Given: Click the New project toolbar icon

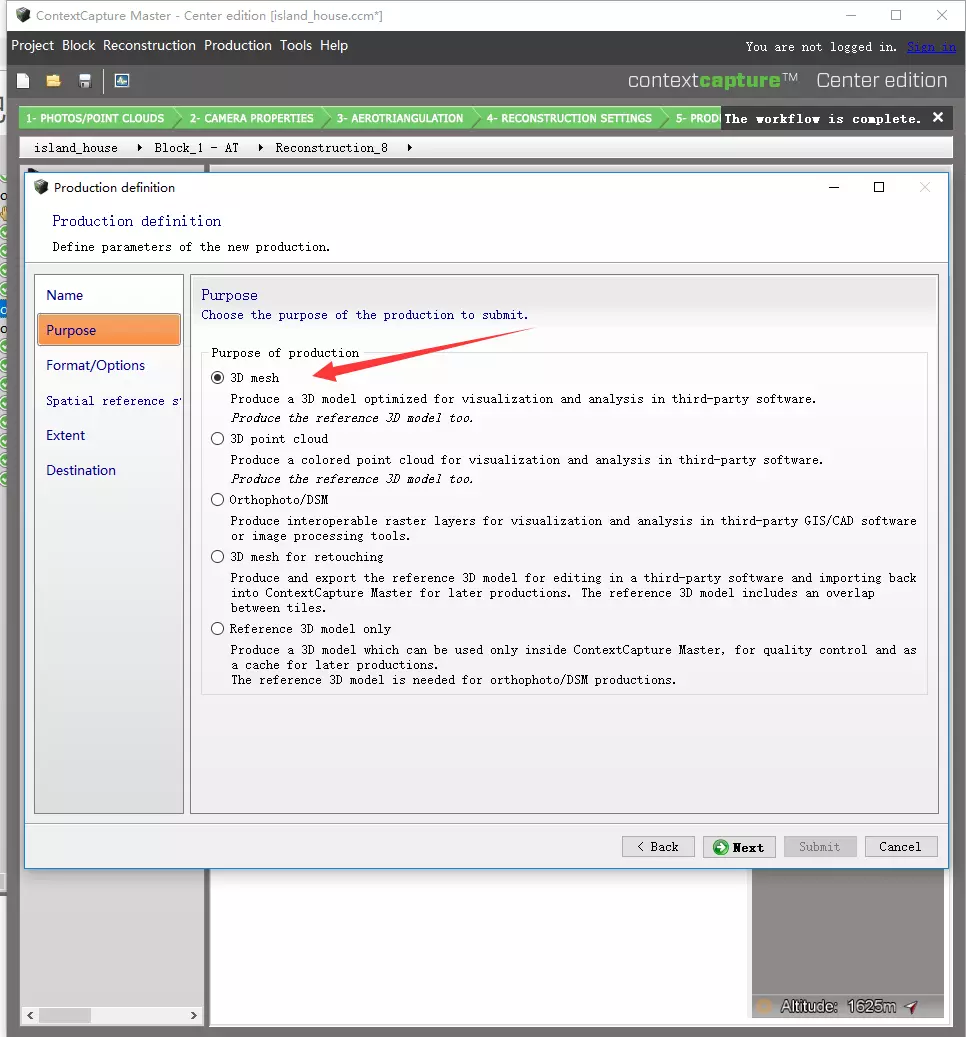Looking at the screenshot, I should tap(23, 81).
